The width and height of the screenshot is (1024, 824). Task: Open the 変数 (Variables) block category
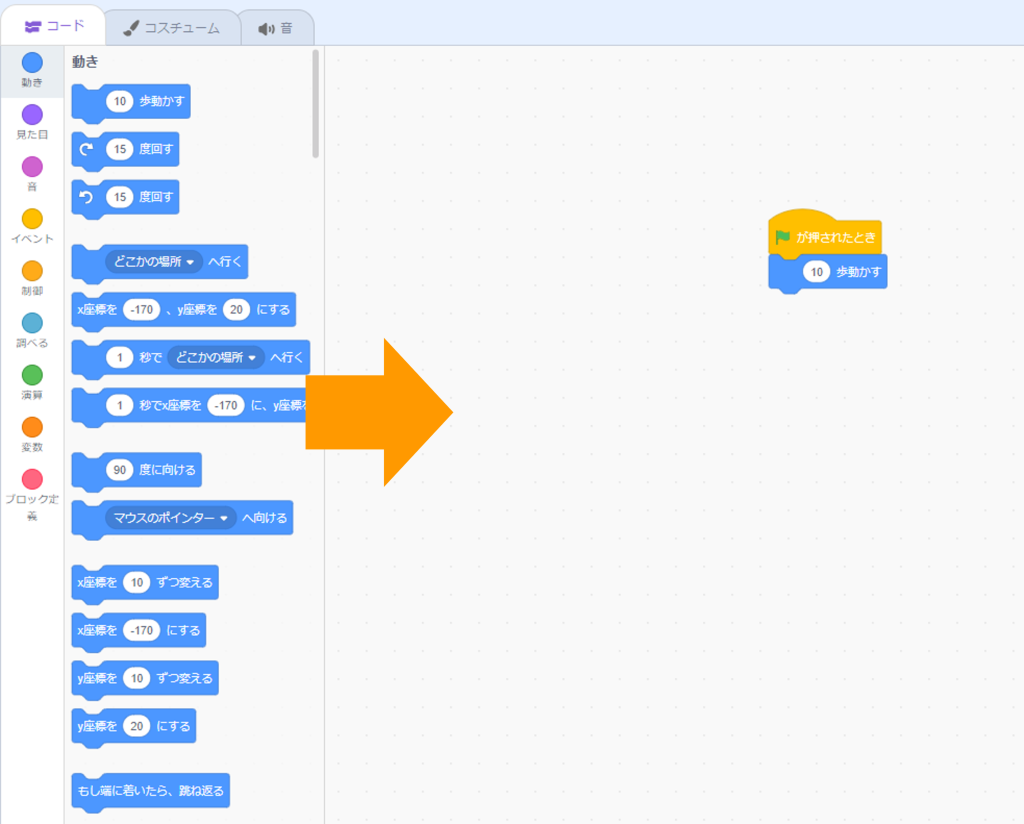tap(32, 427)
